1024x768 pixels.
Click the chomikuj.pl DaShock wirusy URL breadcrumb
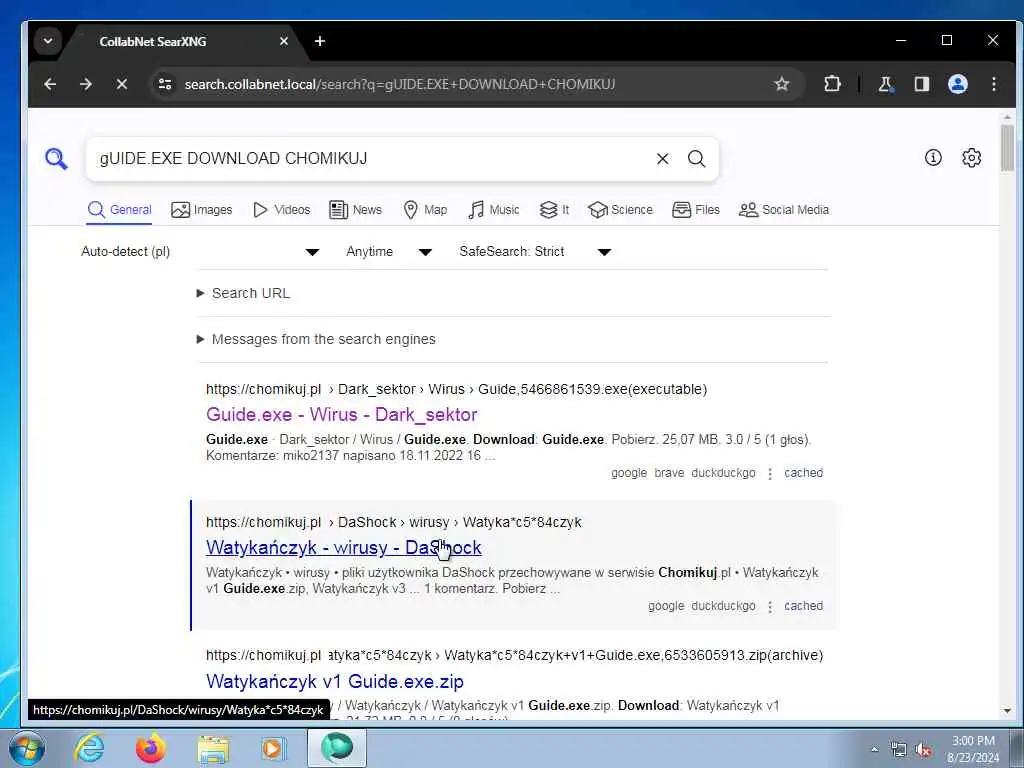(x=394, y=522)
